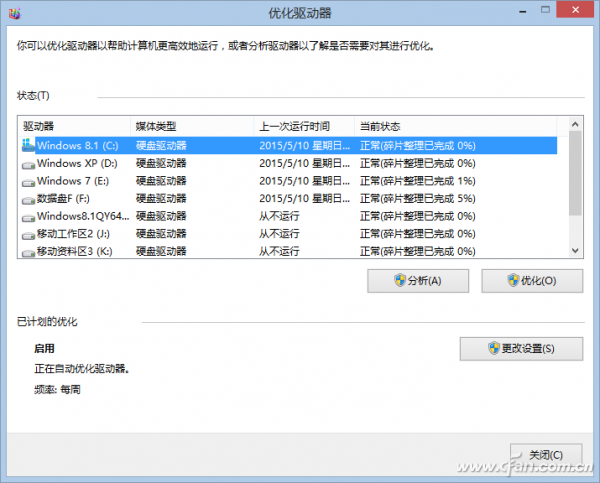
Task: Minimize the 优化驱动器 window
Action: pos(523,11)
